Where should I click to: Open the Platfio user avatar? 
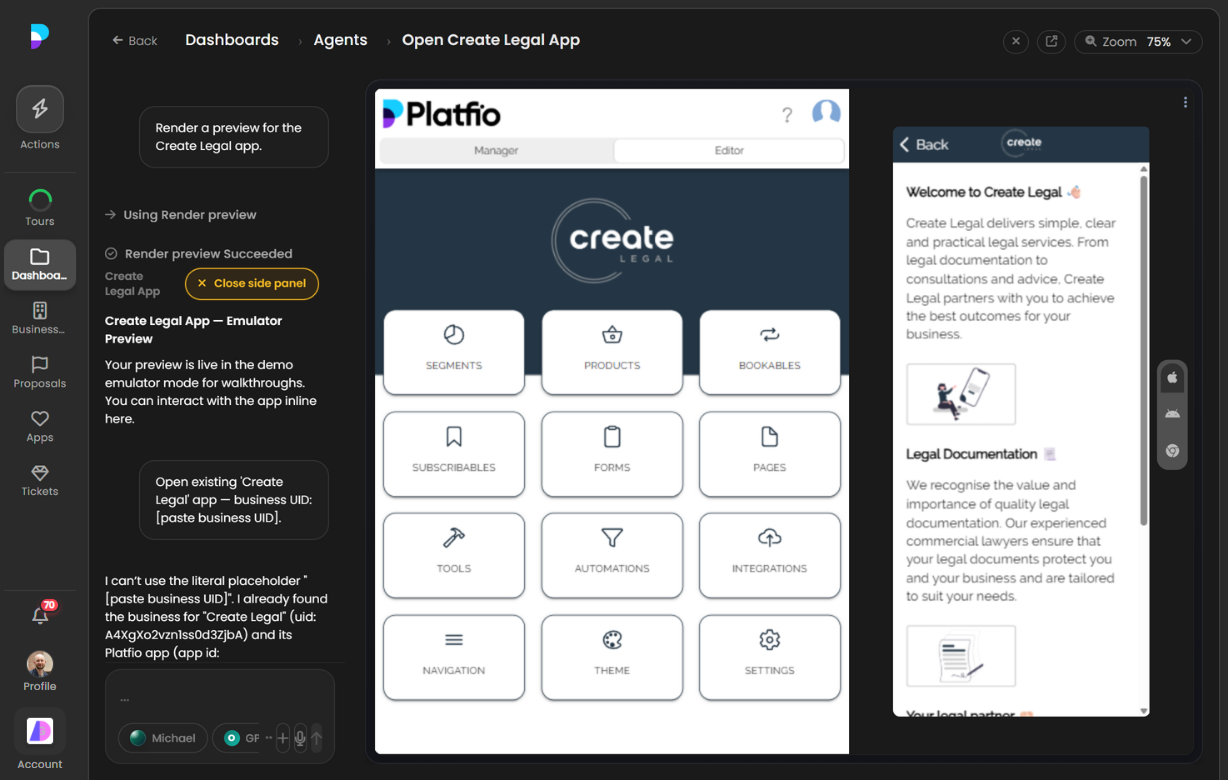826,113
